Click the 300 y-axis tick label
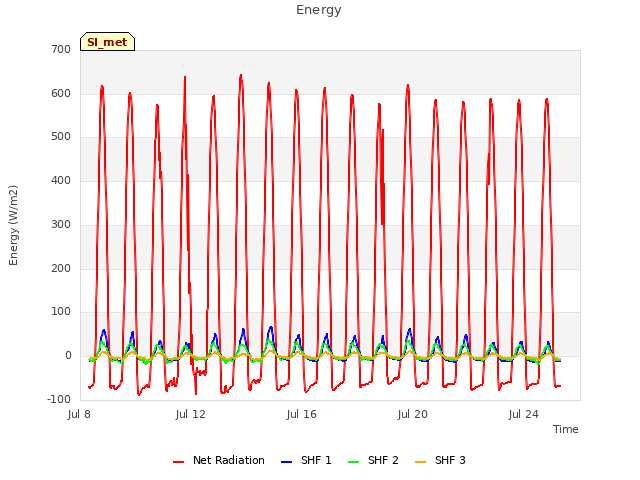The width and height of the screenshot is (640, 480). tap(61, 224)
